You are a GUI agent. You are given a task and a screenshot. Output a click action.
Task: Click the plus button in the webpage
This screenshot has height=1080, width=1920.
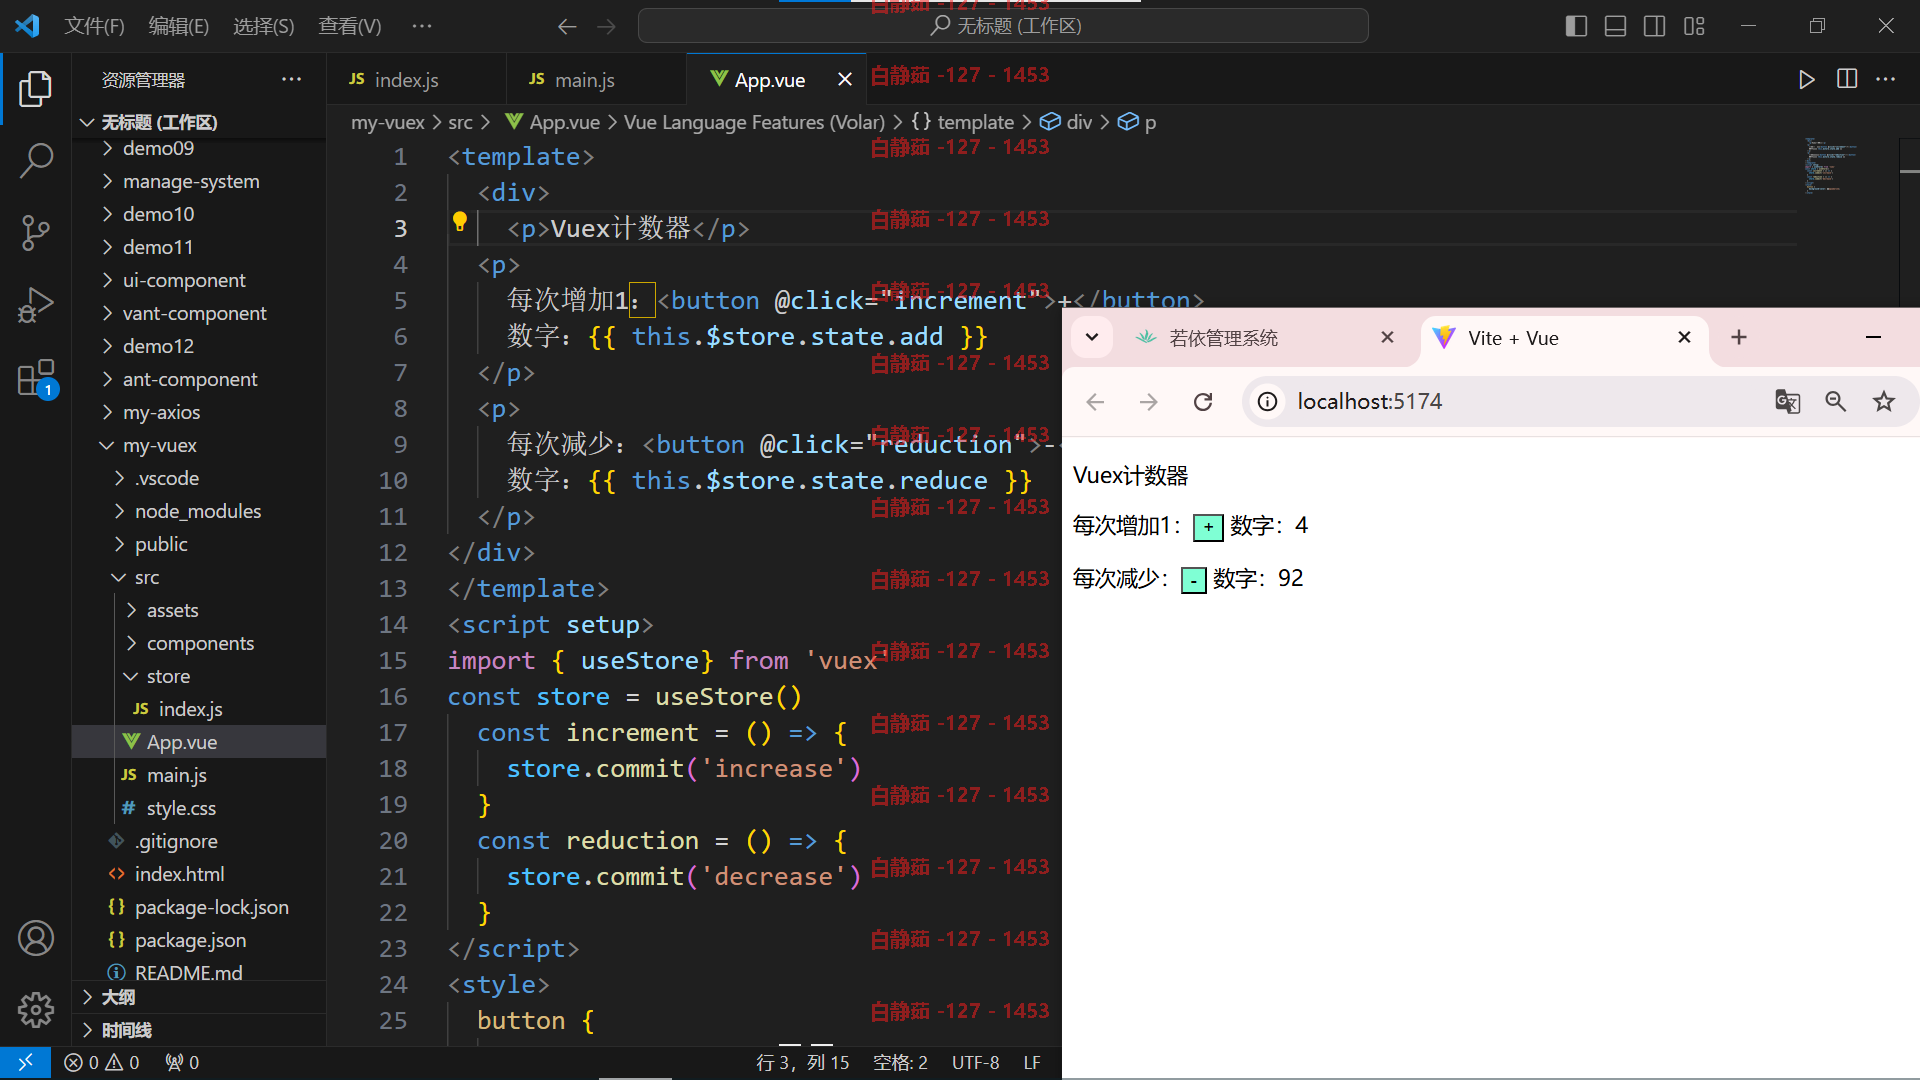1208,527
